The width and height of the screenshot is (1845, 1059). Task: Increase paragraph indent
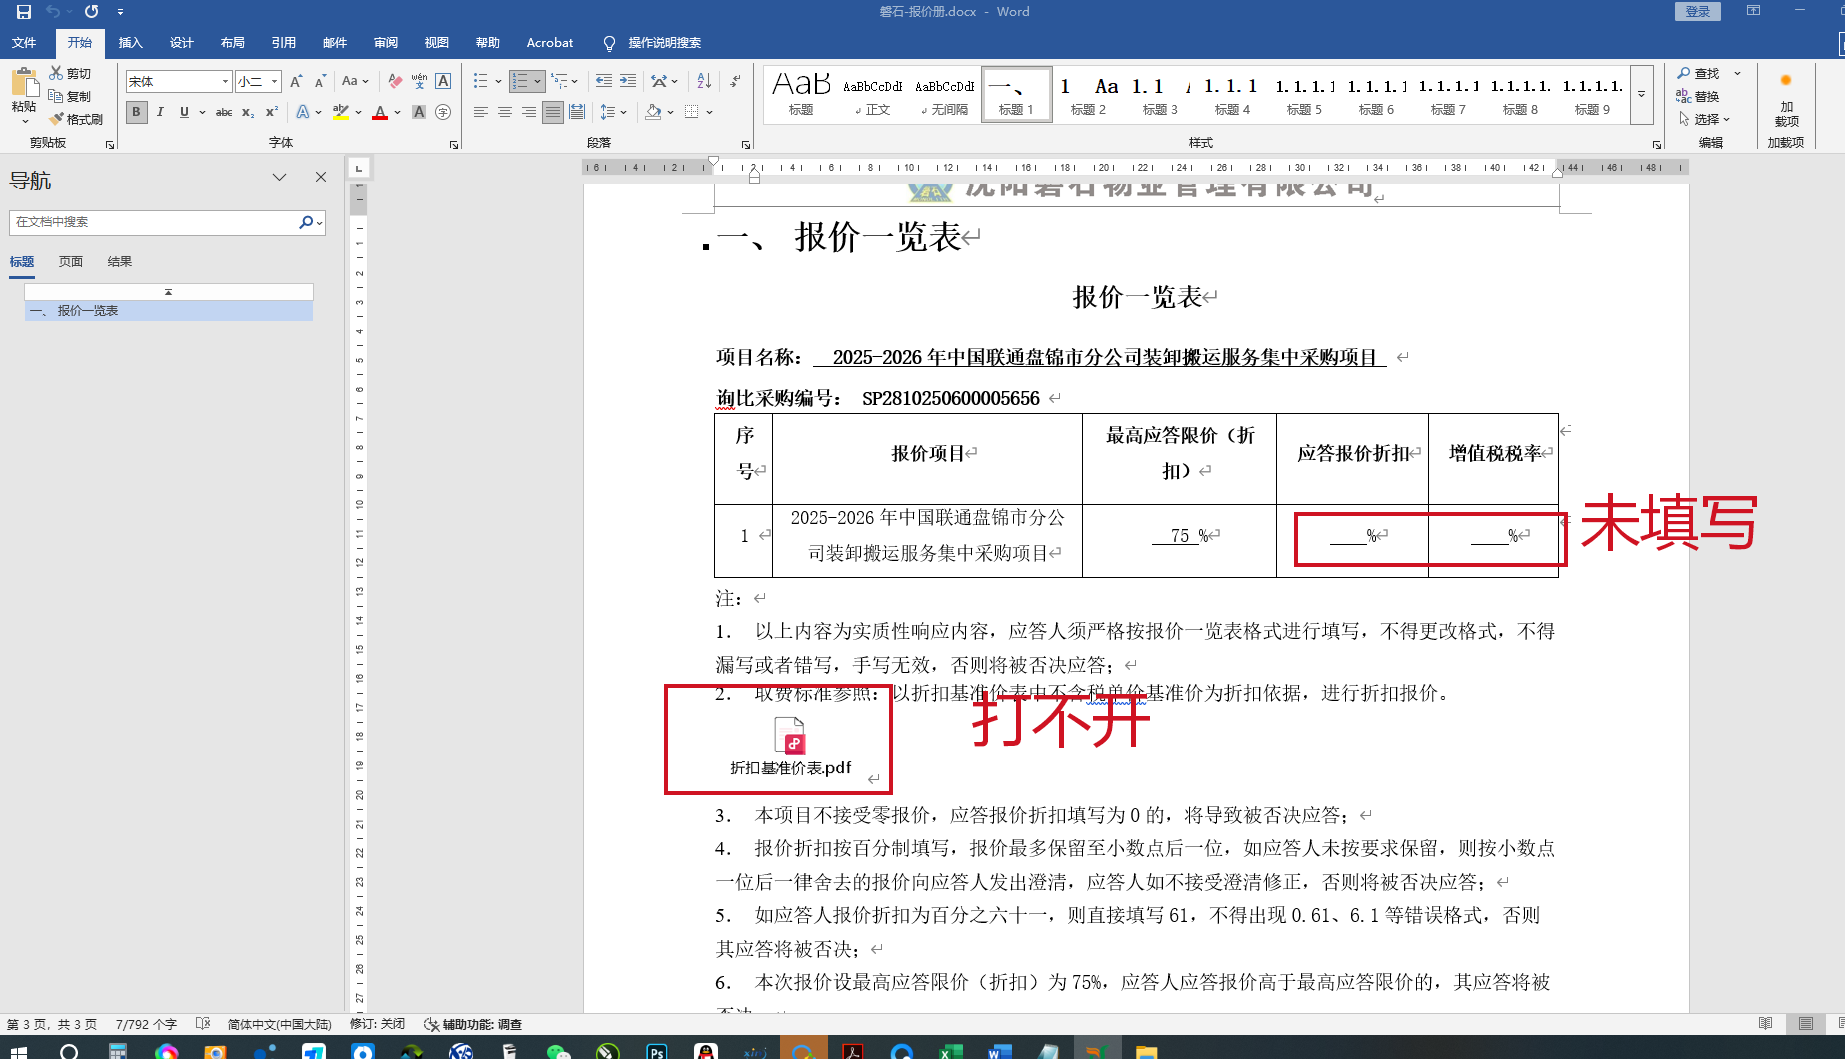628,81
